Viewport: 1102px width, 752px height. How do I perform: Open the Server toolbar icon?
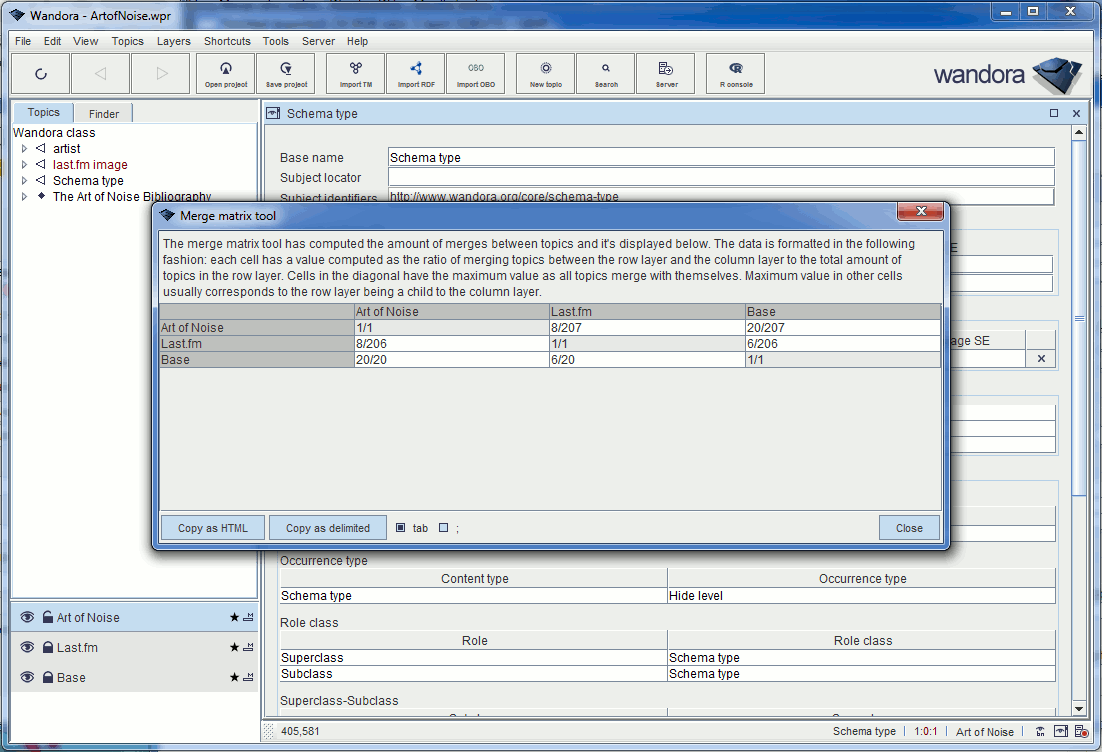[x=666, y=73]
